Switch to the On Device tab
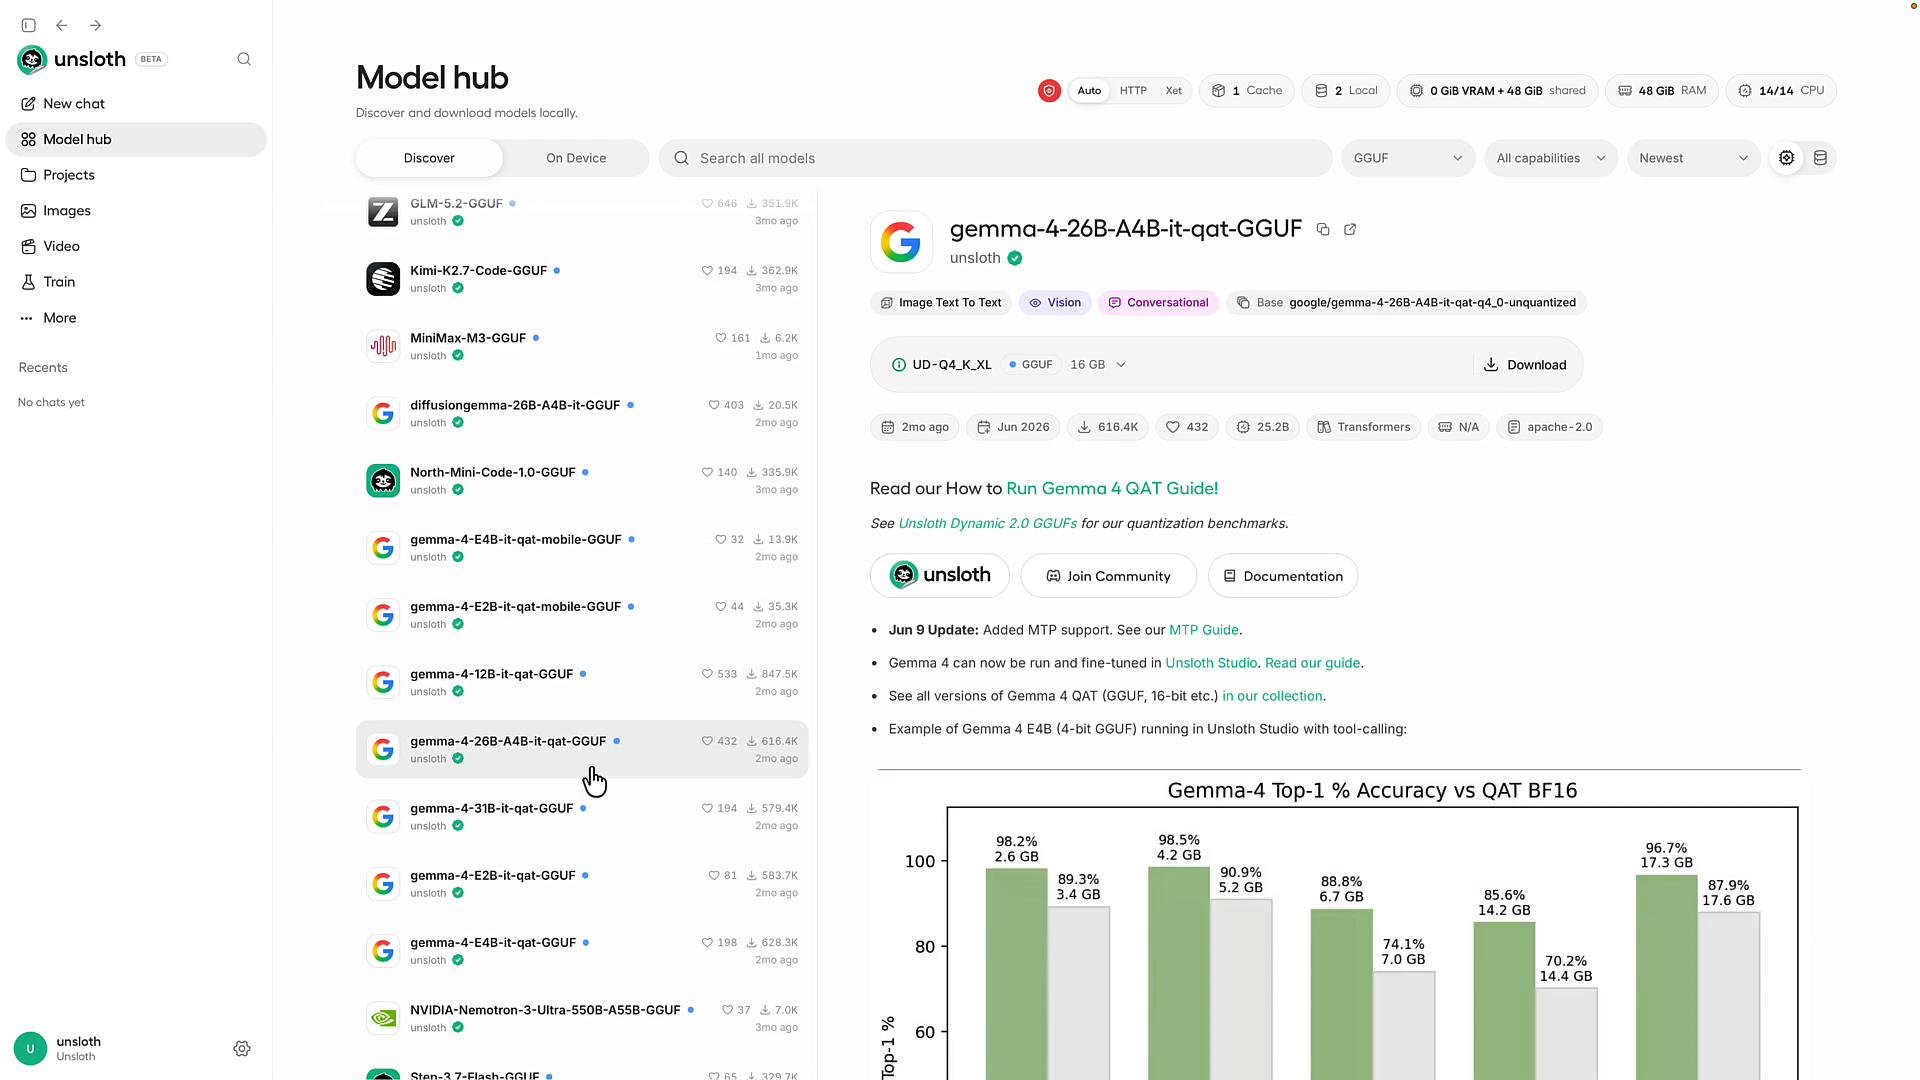Image resolution: width=1920 pixels, height=1080 pixels. click(x=576, y=158)
